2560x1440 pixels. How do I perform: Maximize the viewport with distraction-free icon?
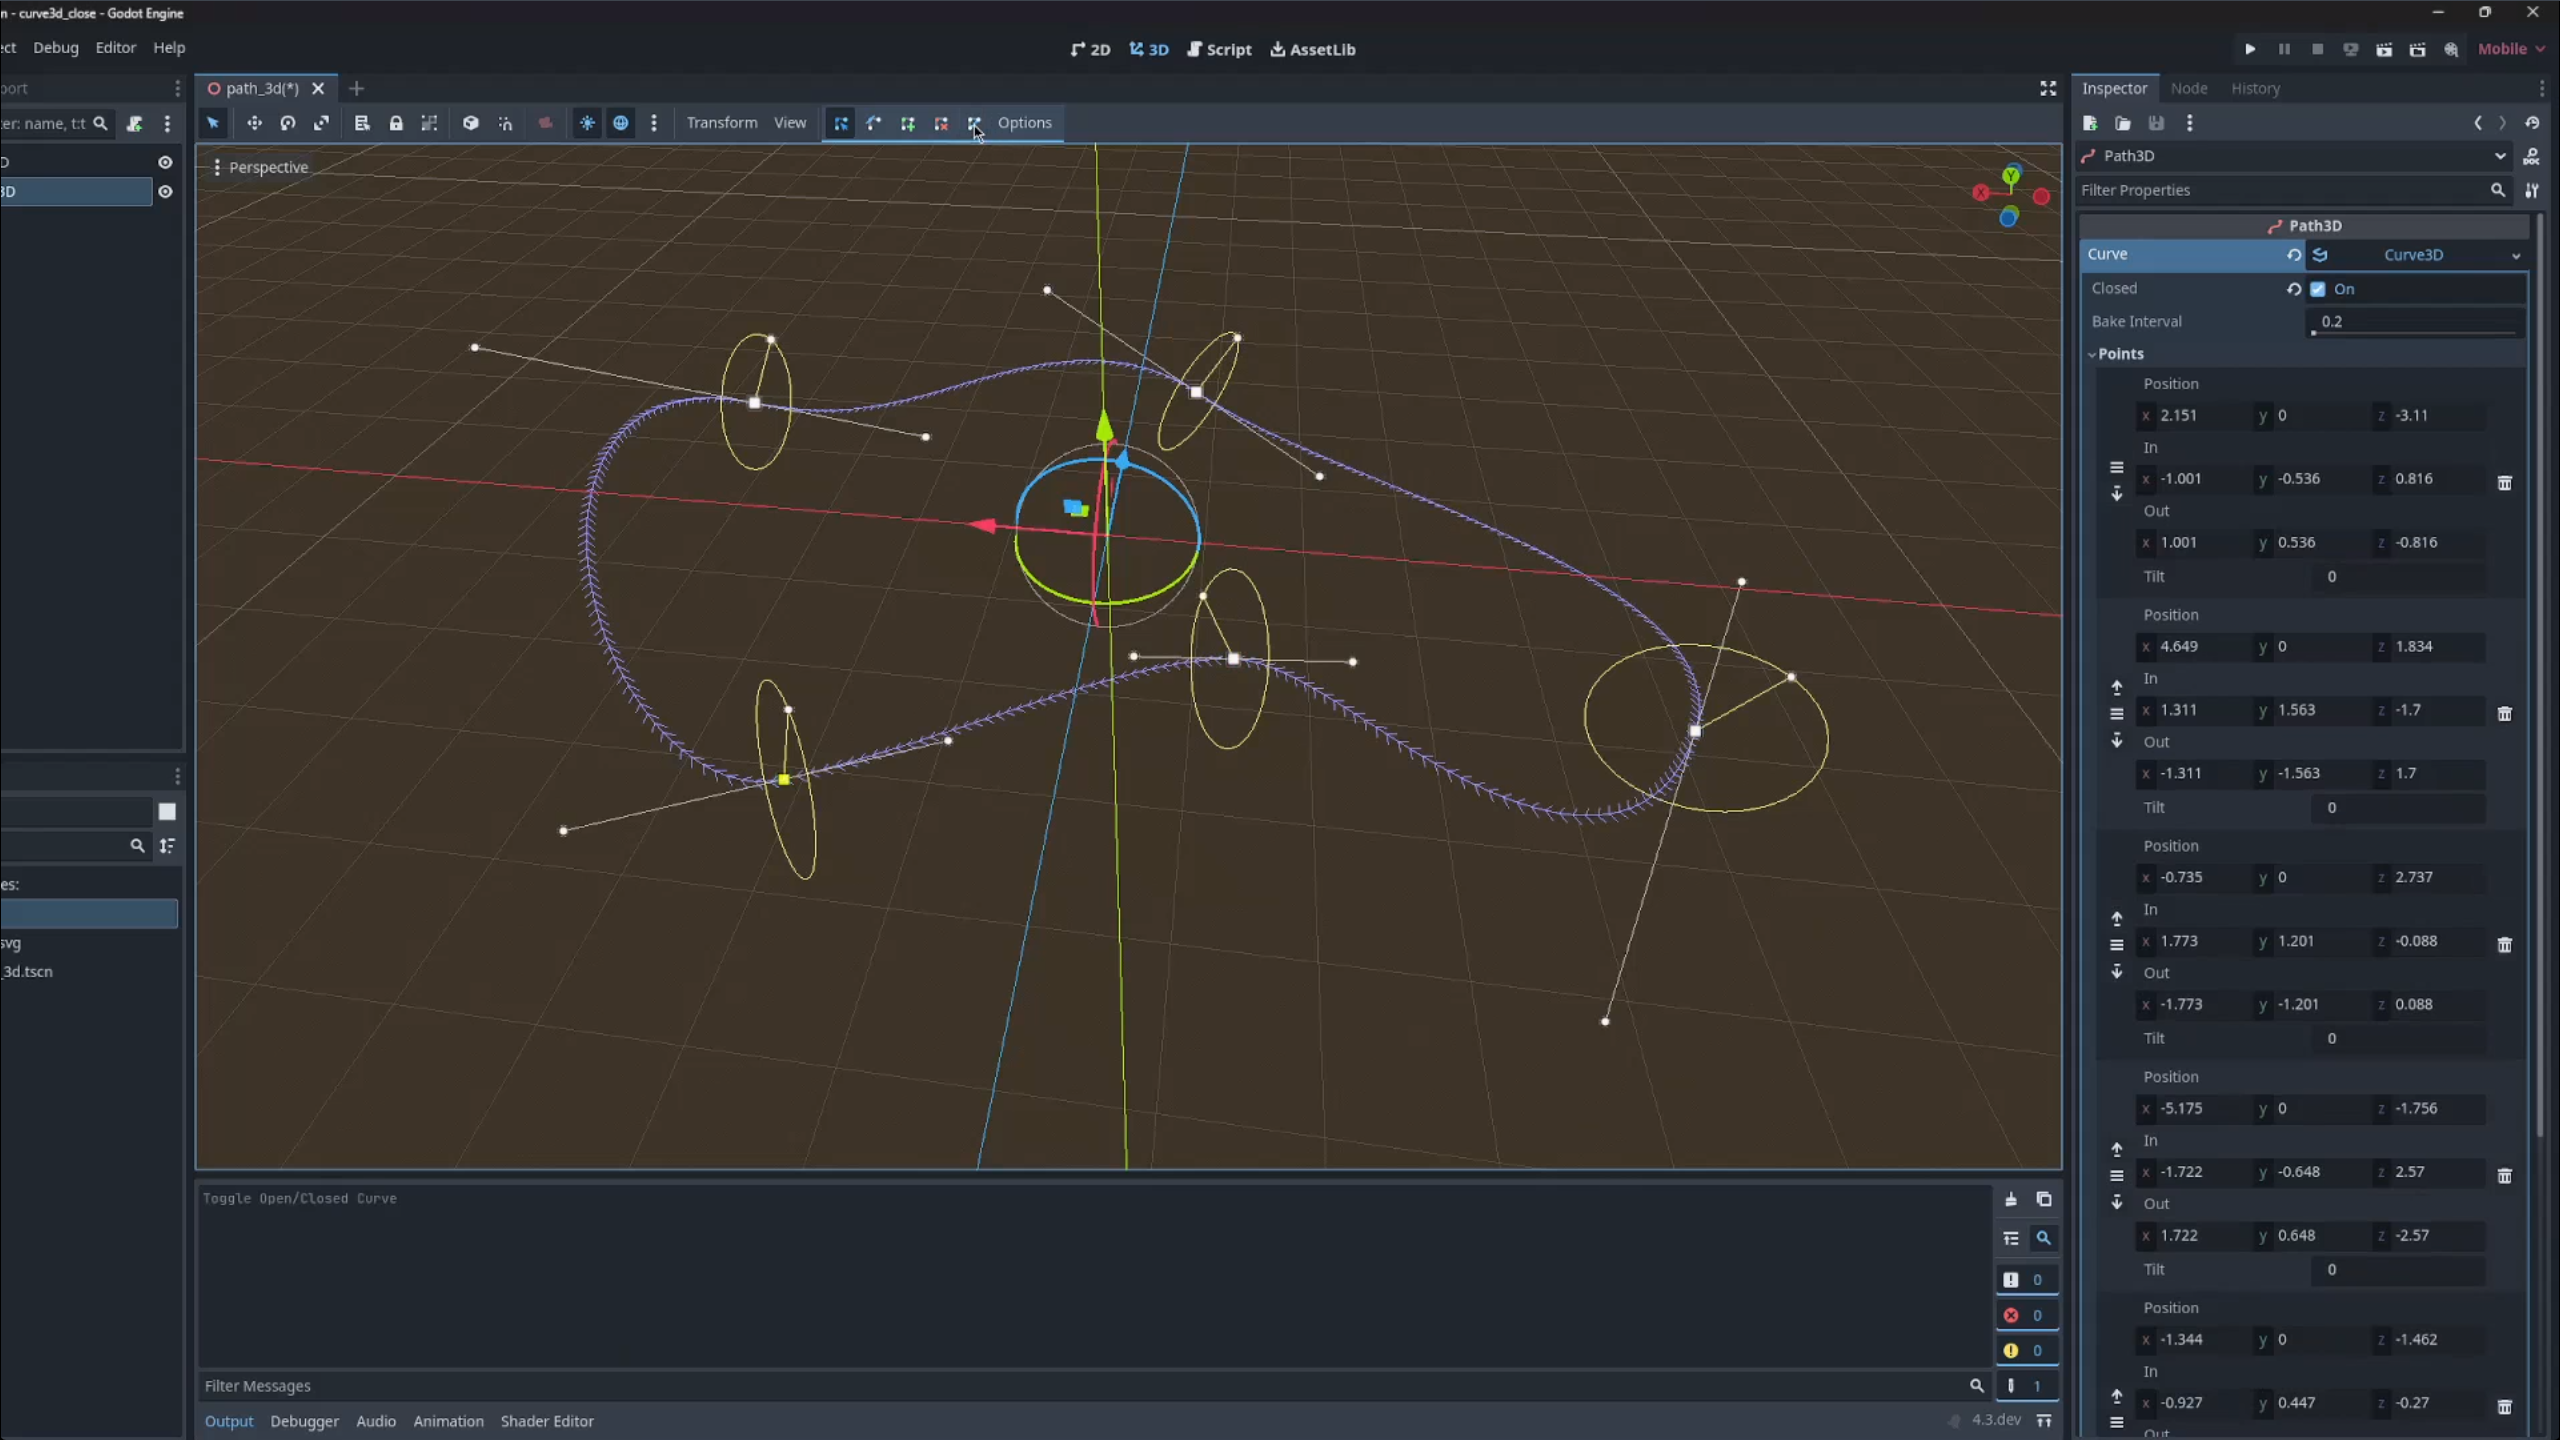[2048, 89]
